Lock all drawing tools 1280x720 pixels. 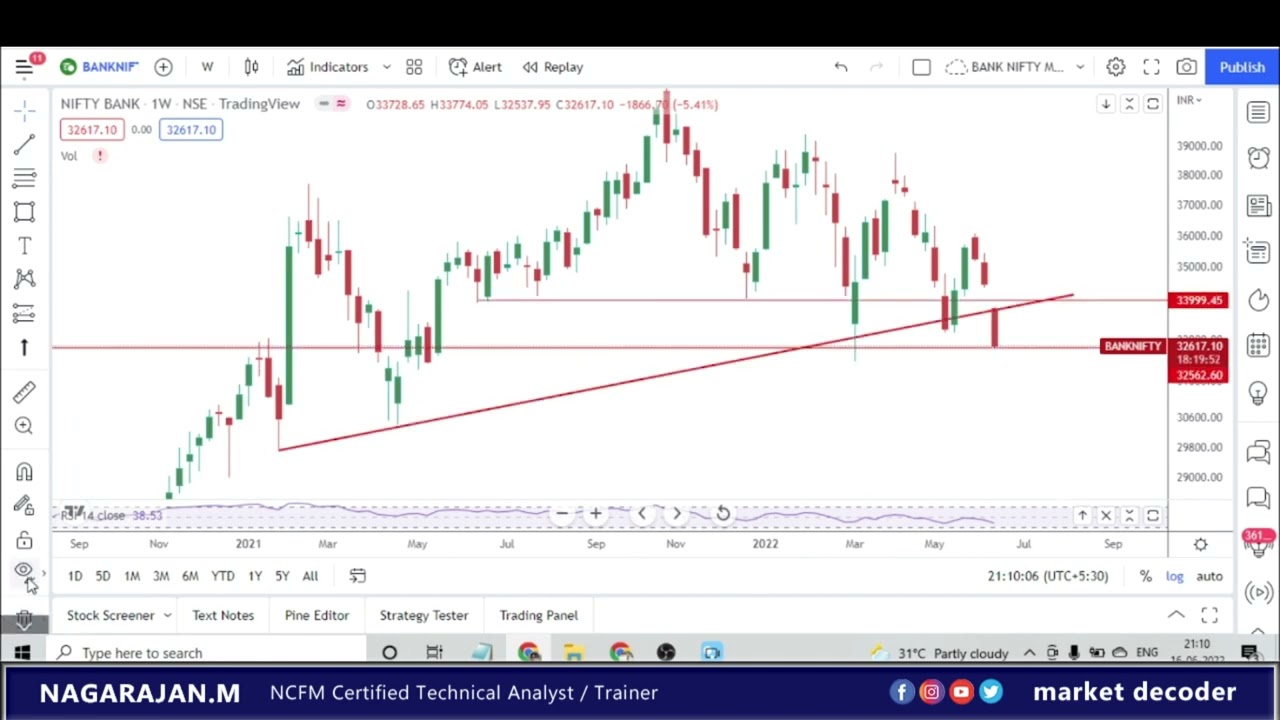tap(25, 540)
